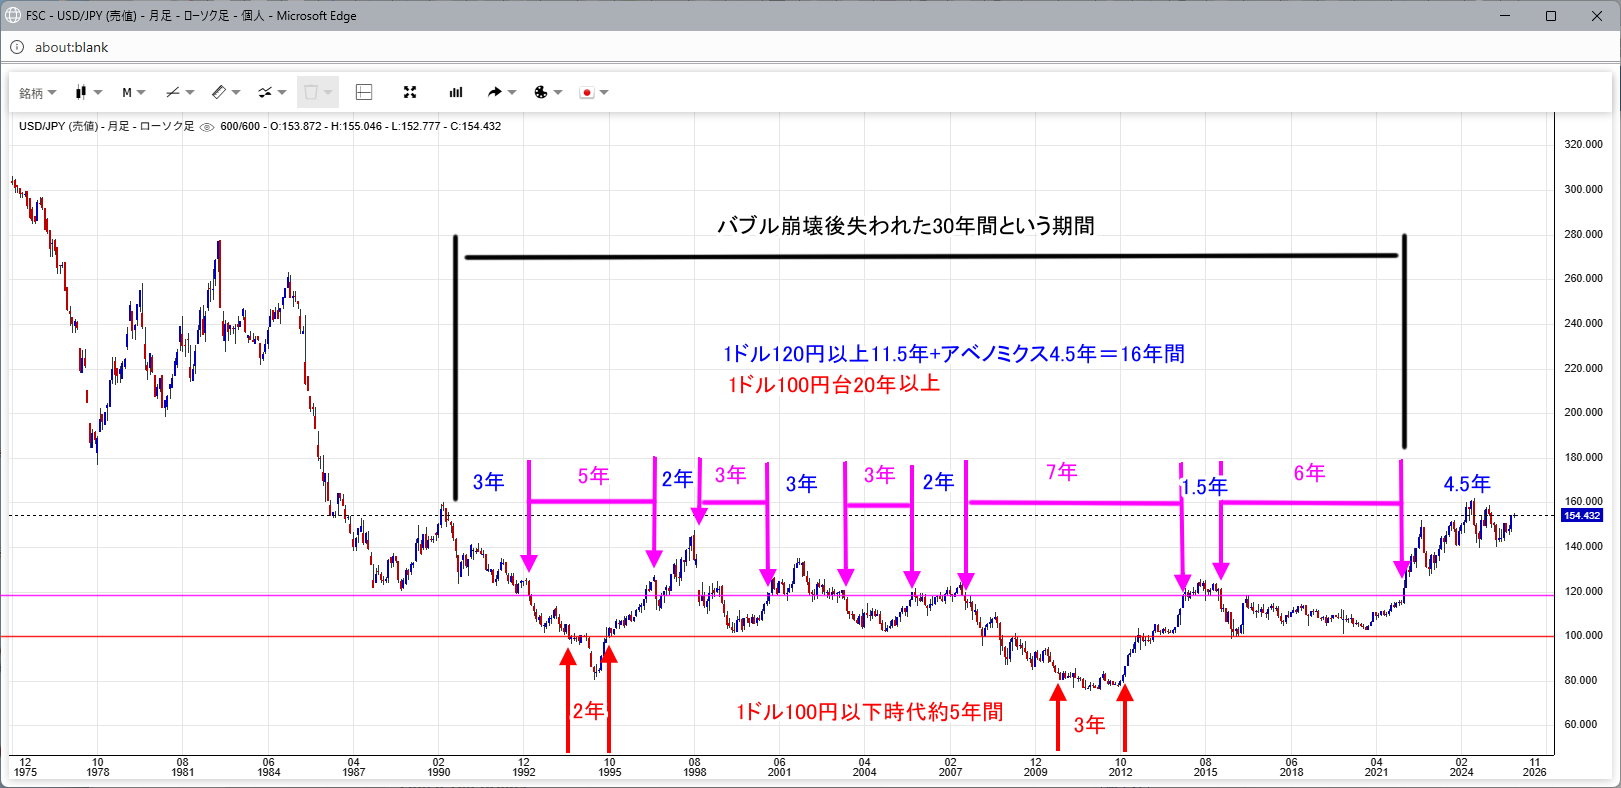Click the about:blank address bar
This screenshot has width=1621, height=788.
72,47
